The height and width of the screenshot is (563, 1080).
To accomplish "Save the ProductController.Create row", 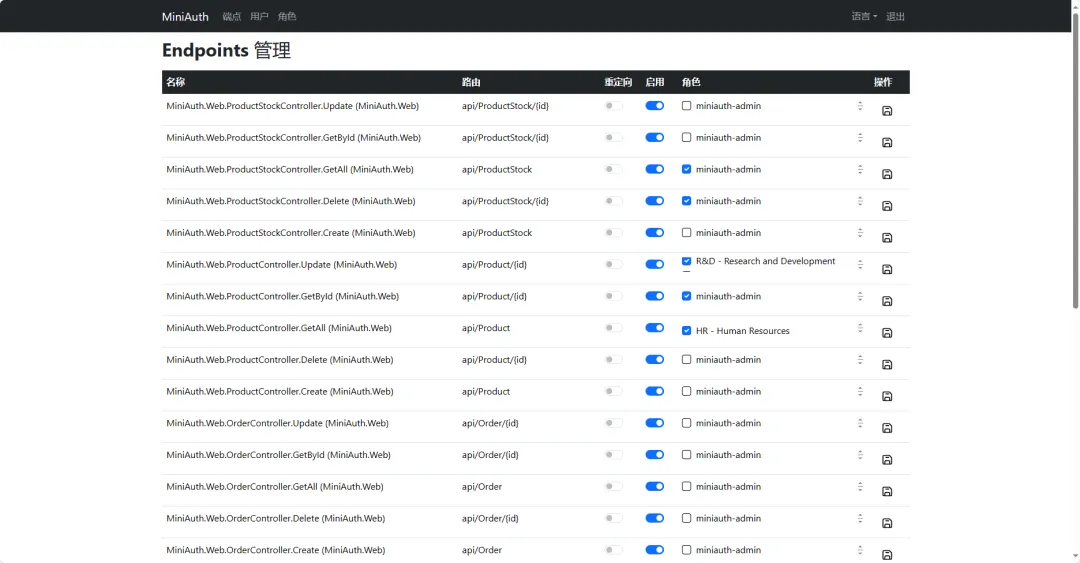I will 887,396.
